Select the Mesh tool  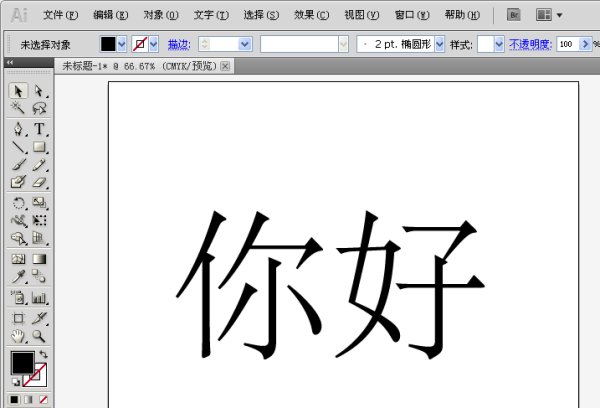point(18,259)
